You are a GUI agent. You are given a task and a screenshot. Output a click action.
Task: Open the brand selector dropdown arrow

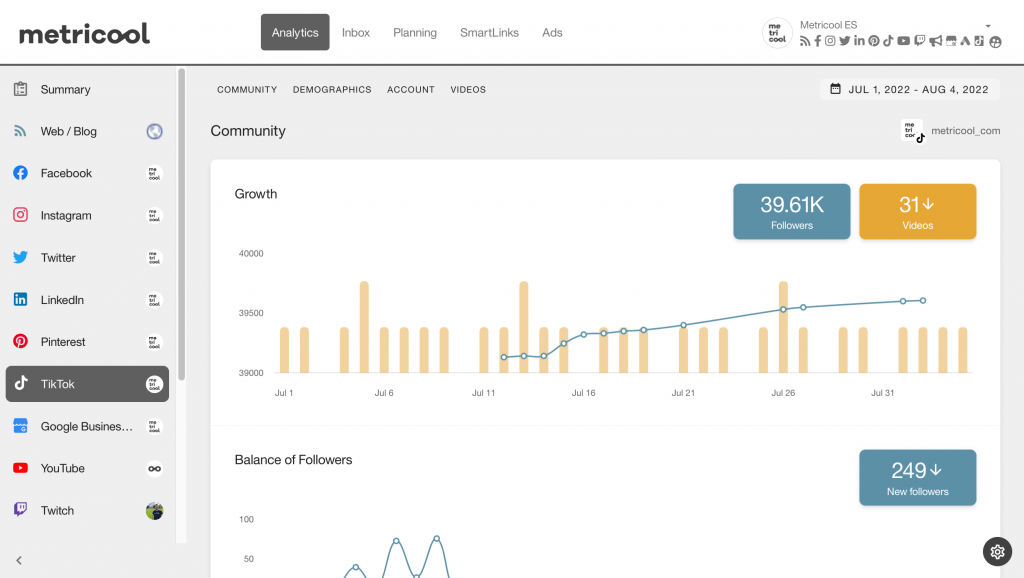pyautogui.click(x=988, y=26)
